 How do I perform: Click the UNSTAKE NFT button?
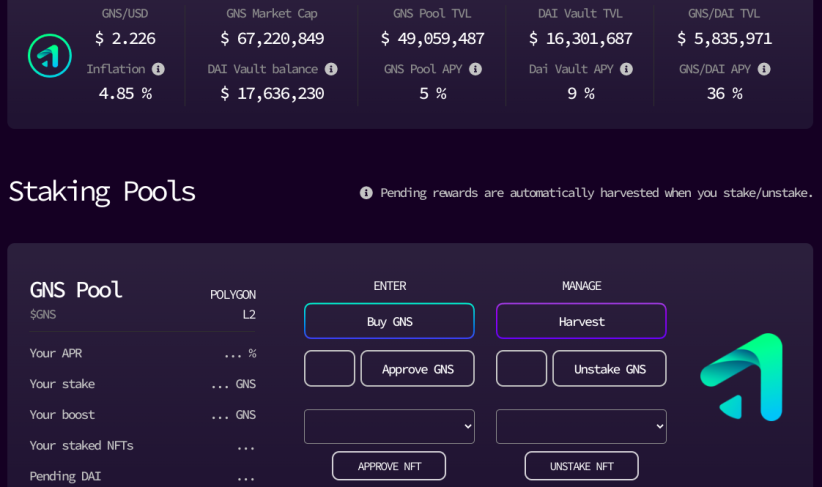581,466
